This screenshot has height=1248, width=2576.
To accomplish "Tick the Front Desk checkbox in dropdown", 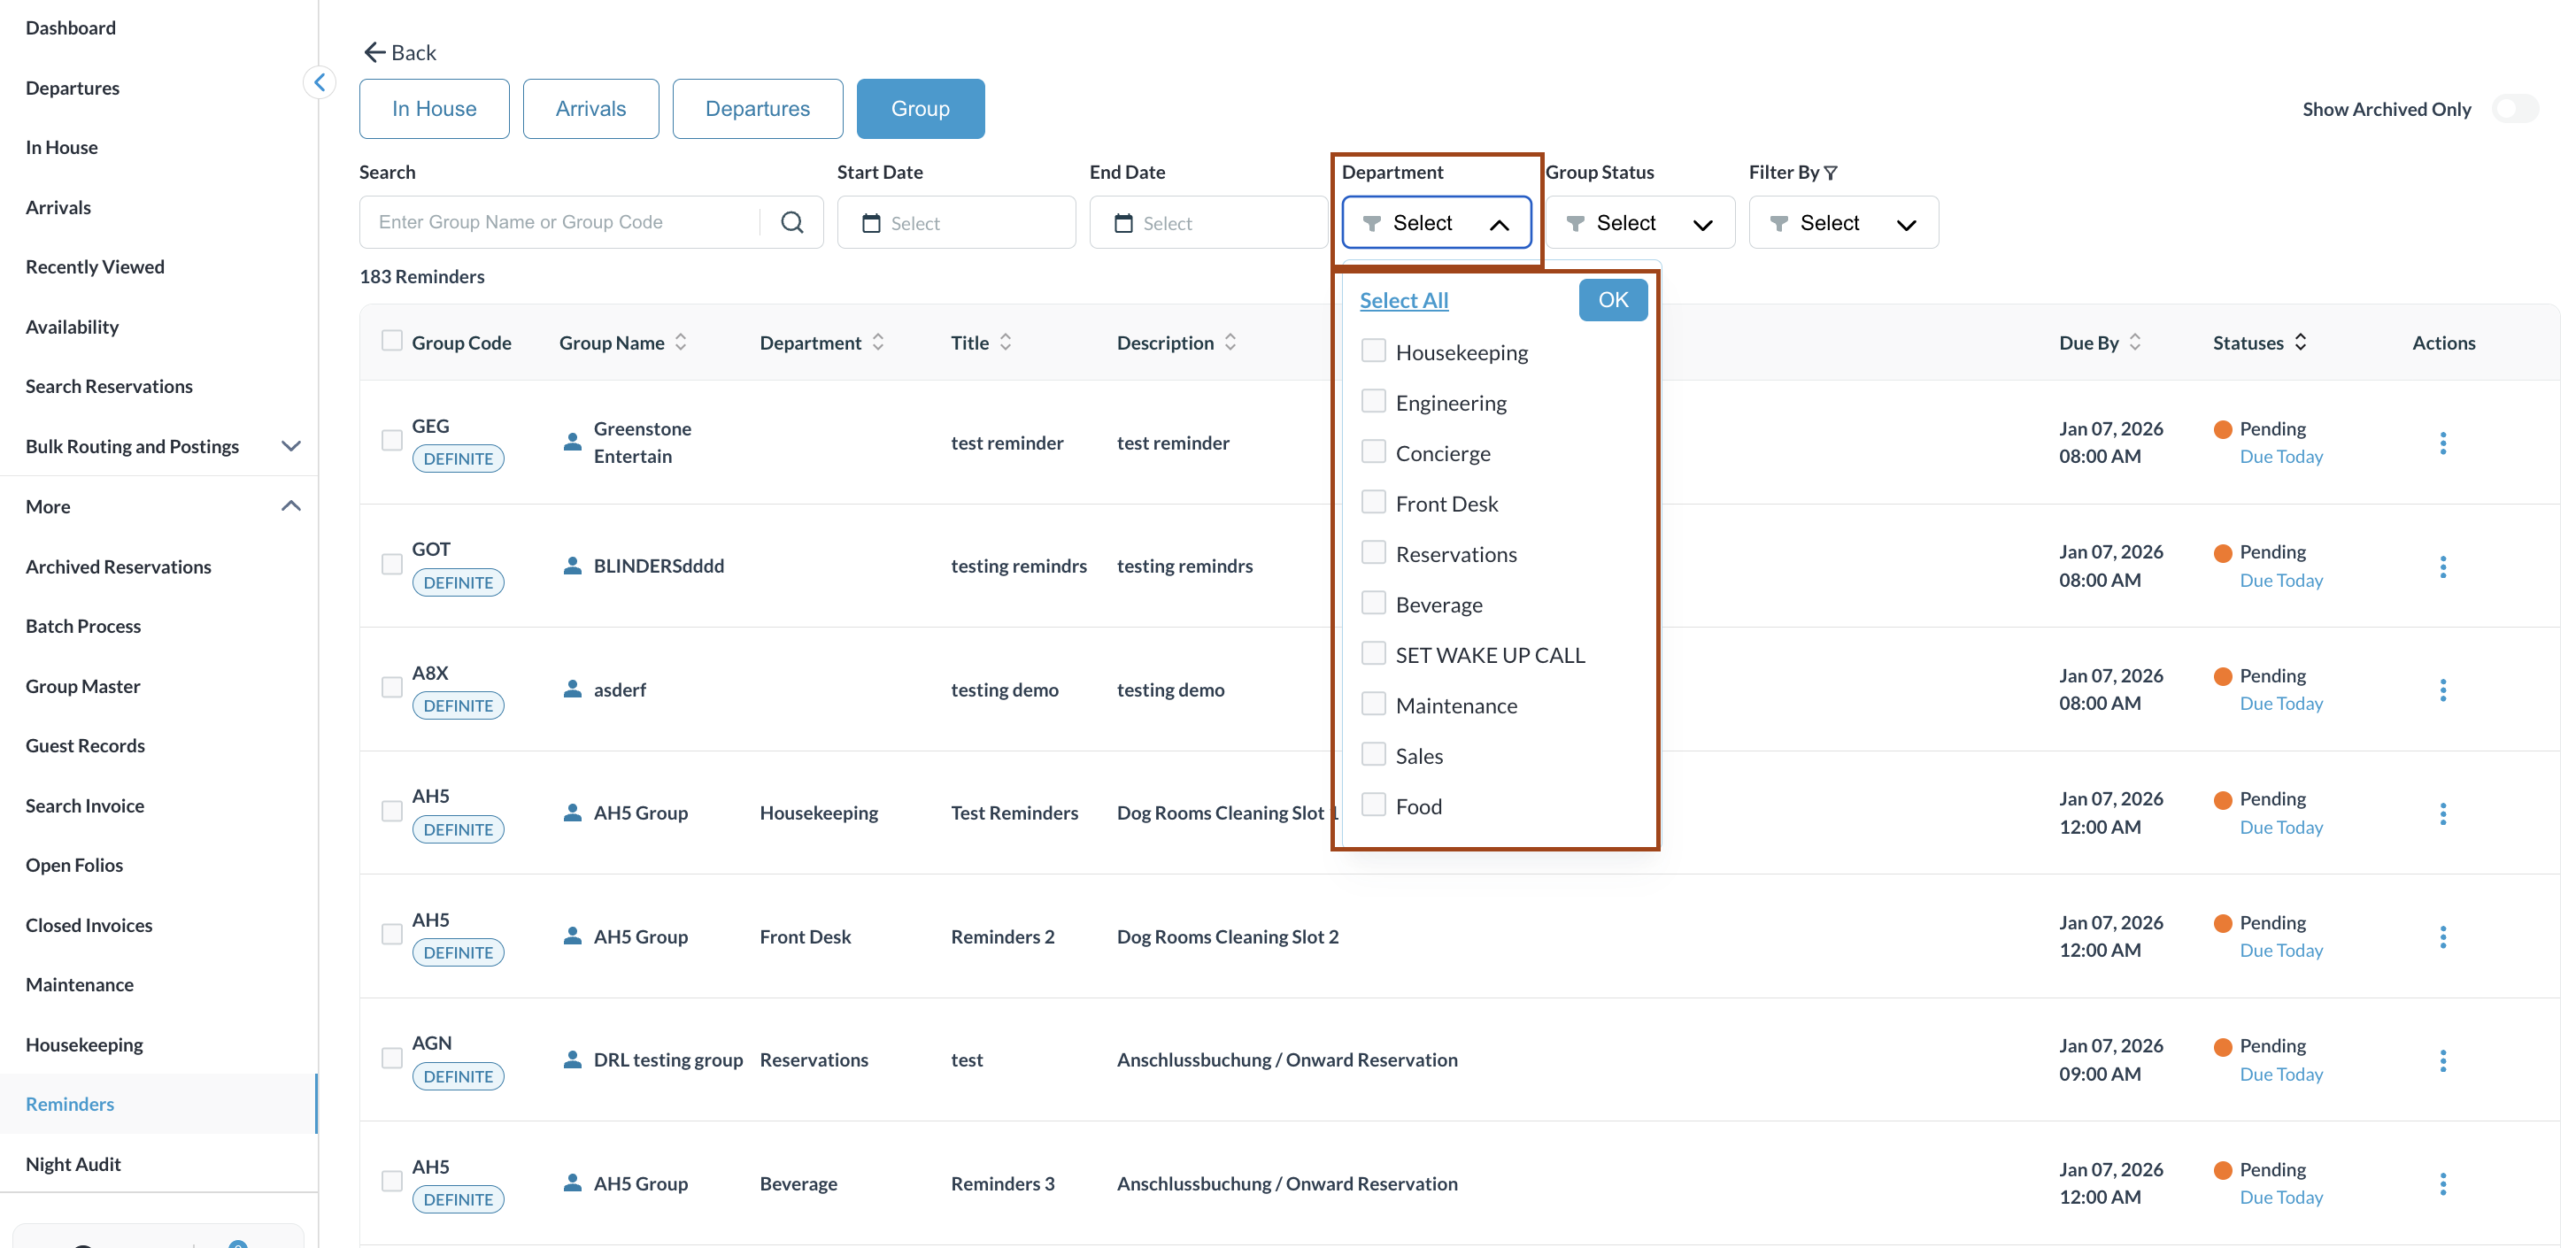I will click(1373, 502).
